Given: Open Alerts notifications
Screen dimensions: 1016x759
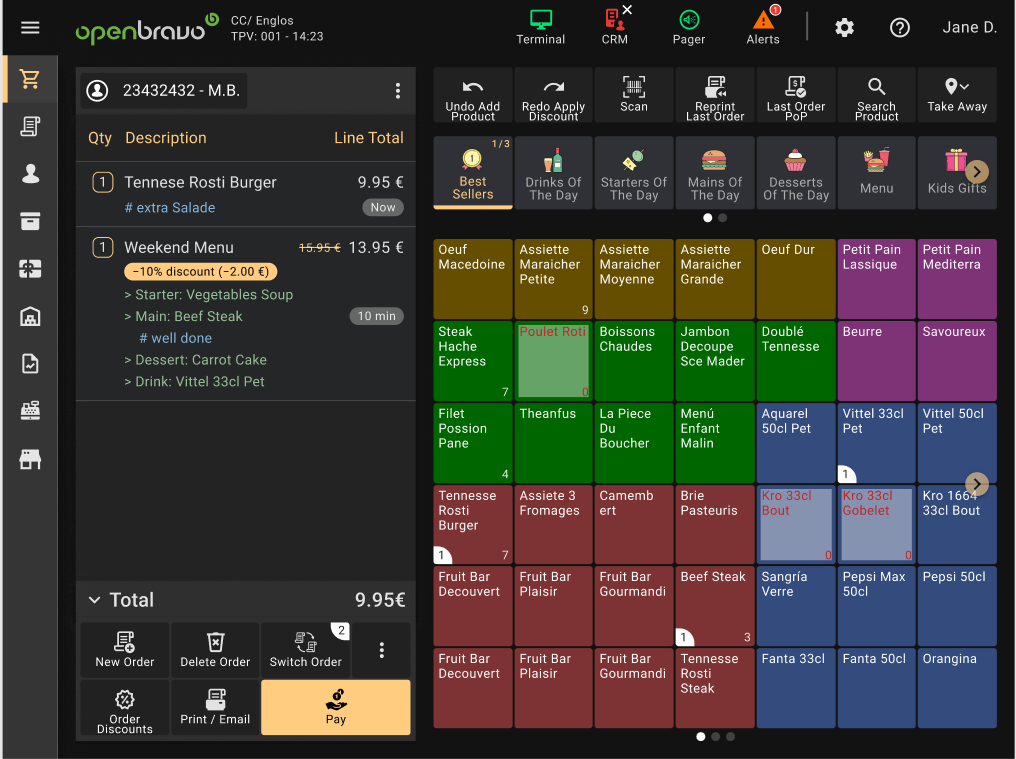Looking at the screenshot, I should click(x=763, y=27).
